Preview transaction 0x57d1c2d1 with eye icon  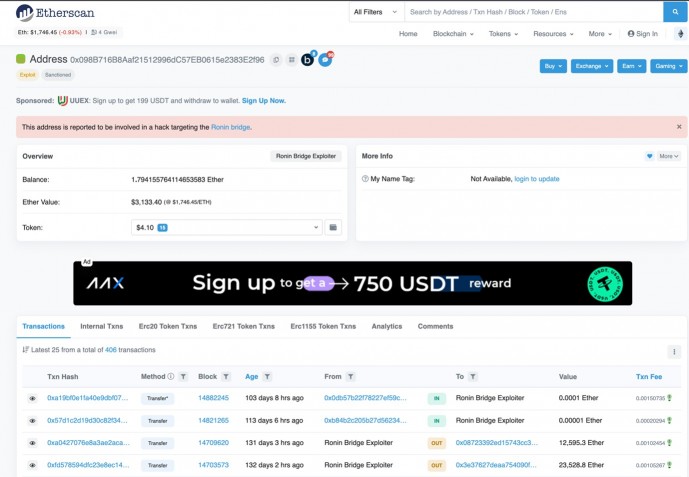(33, 421)
